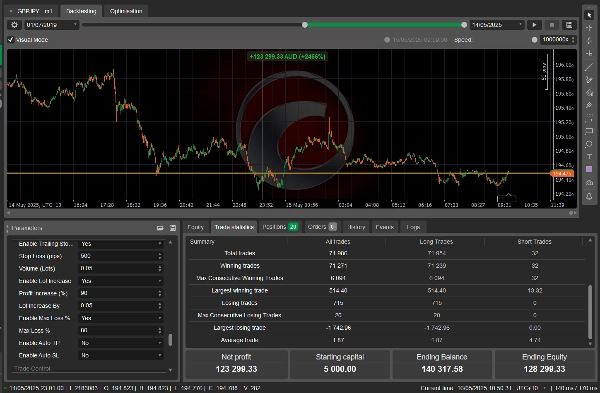Open the Logs tab
The height and width of the screenshot is (393, 600).
pos(413,227)
